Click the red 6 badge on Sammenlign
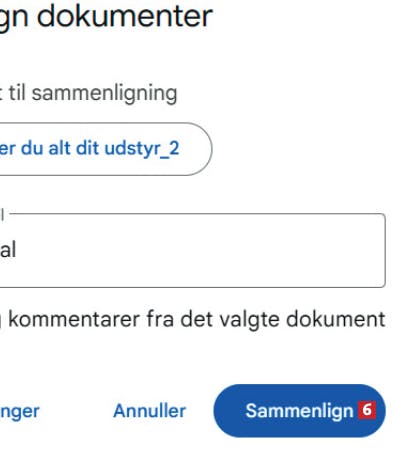395x453 pixels. [367, 410]
